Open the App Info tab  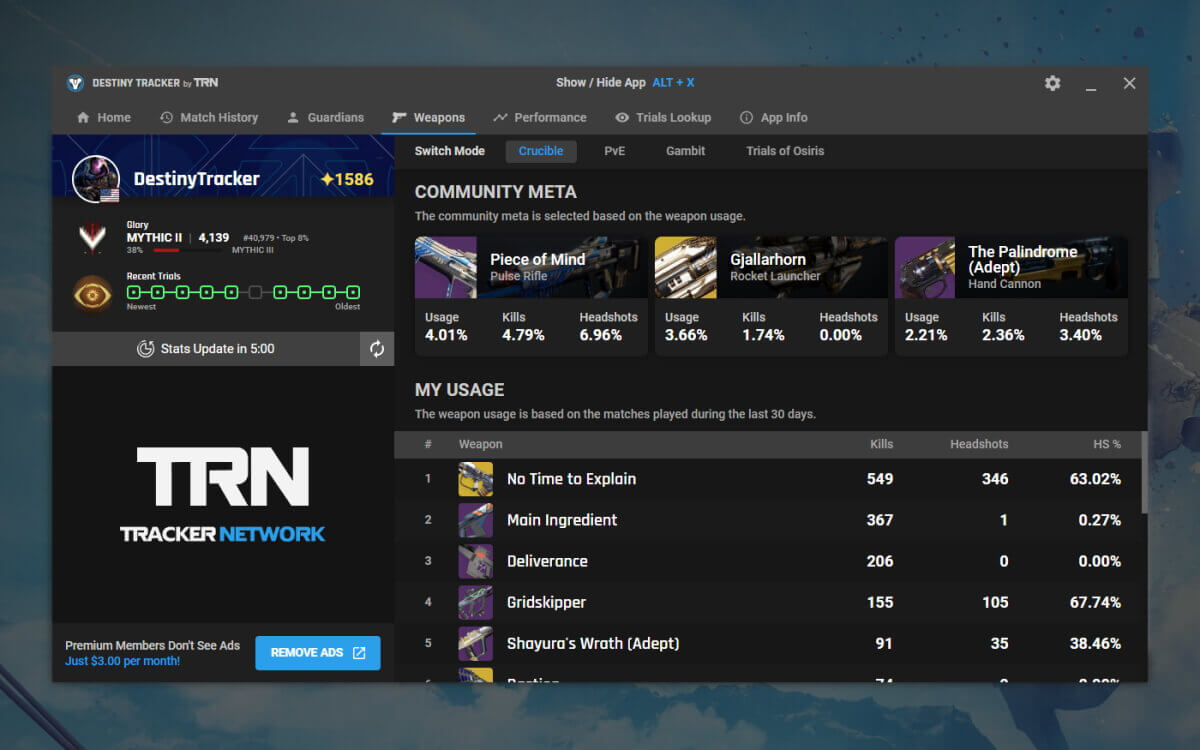click(x=773, y=117)
